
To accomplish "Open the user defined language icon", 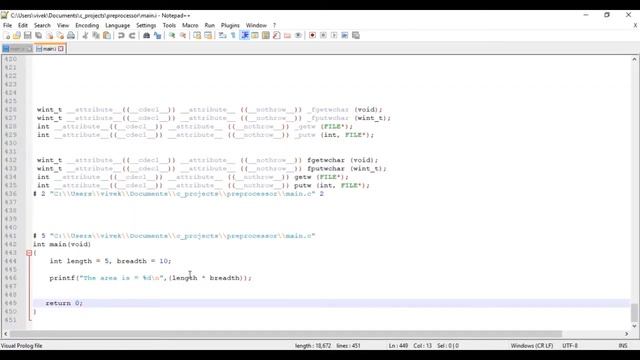I will point(255,36).
